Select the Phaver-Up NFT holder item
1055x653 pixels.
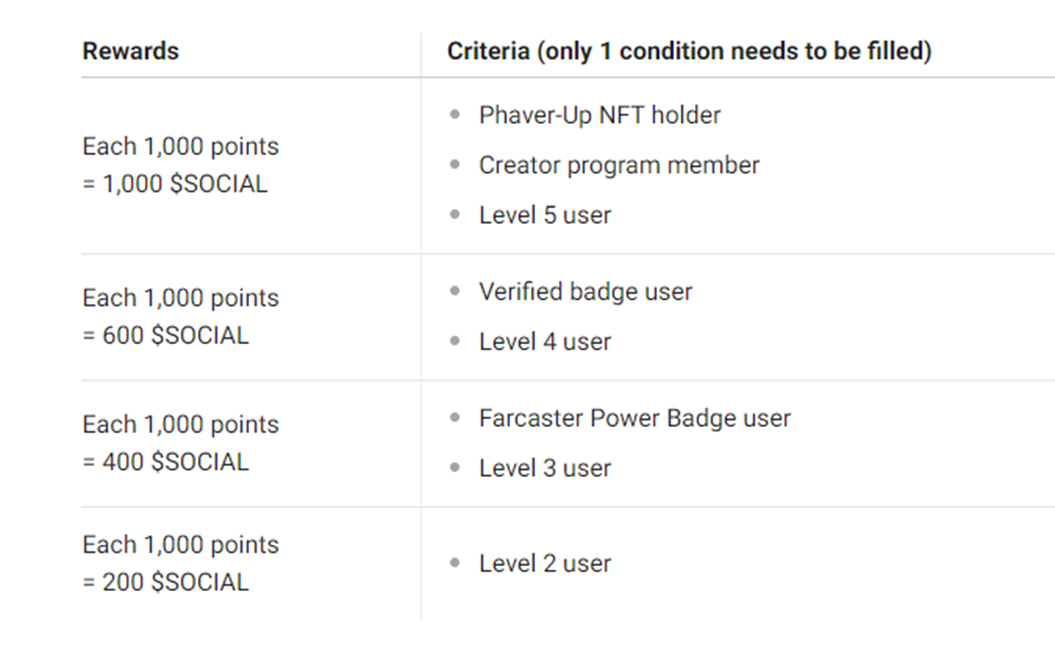click(x=599, y=115)
